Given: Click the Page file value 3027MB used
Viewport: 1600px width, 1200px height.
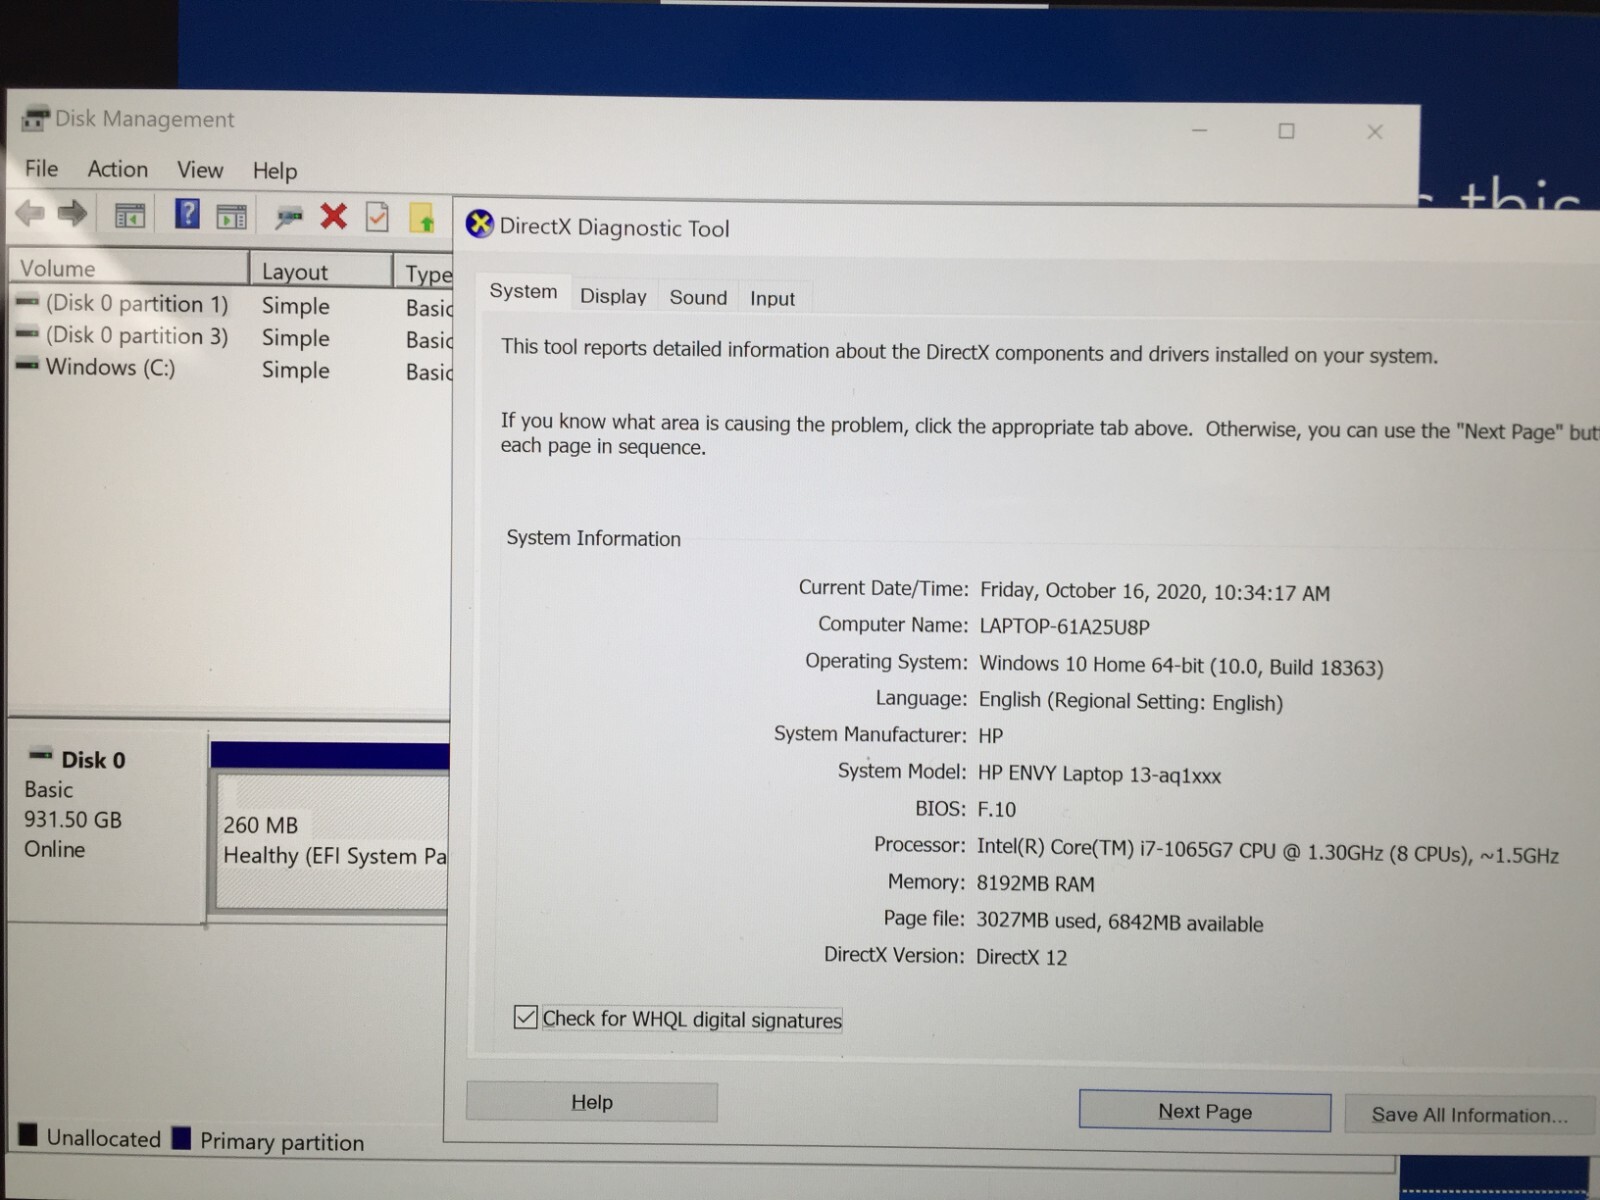Looking at the screenshot, I should tap(1119, 922).
